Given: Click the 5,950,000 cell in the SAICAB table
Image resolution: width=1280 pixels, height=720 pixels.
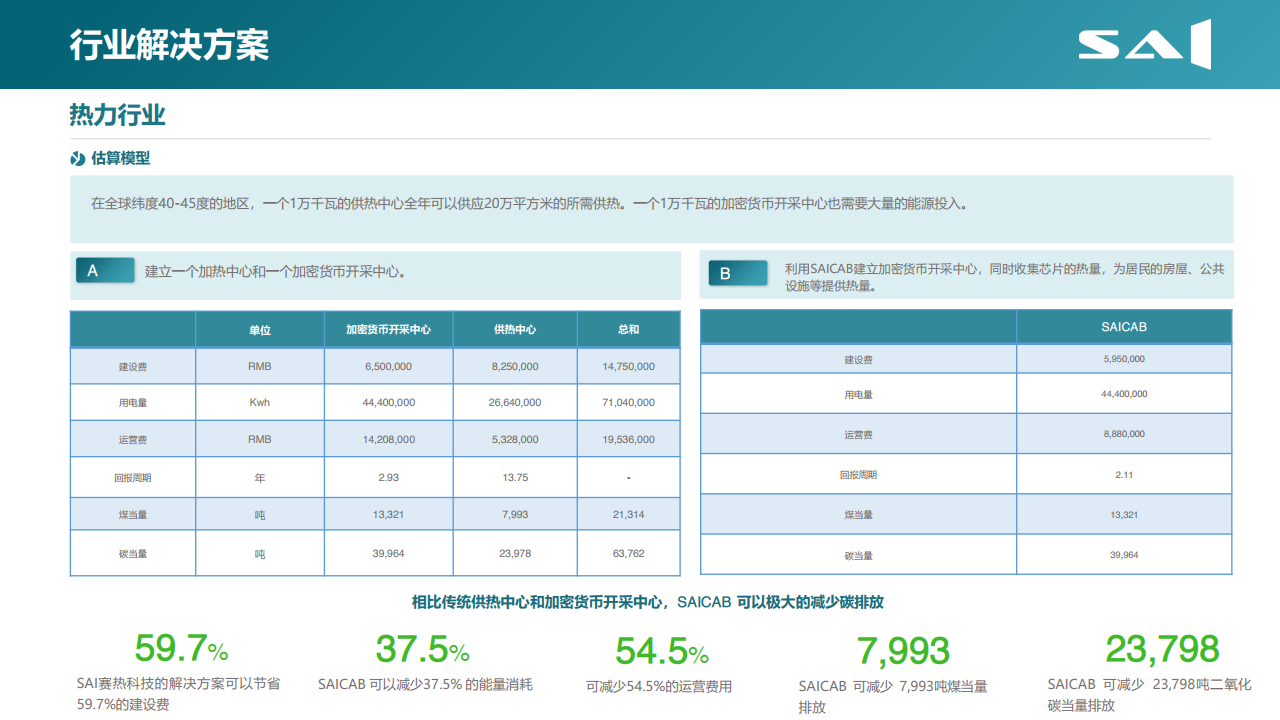Looking at the screenshot, I should click(x=1124, y=359).
